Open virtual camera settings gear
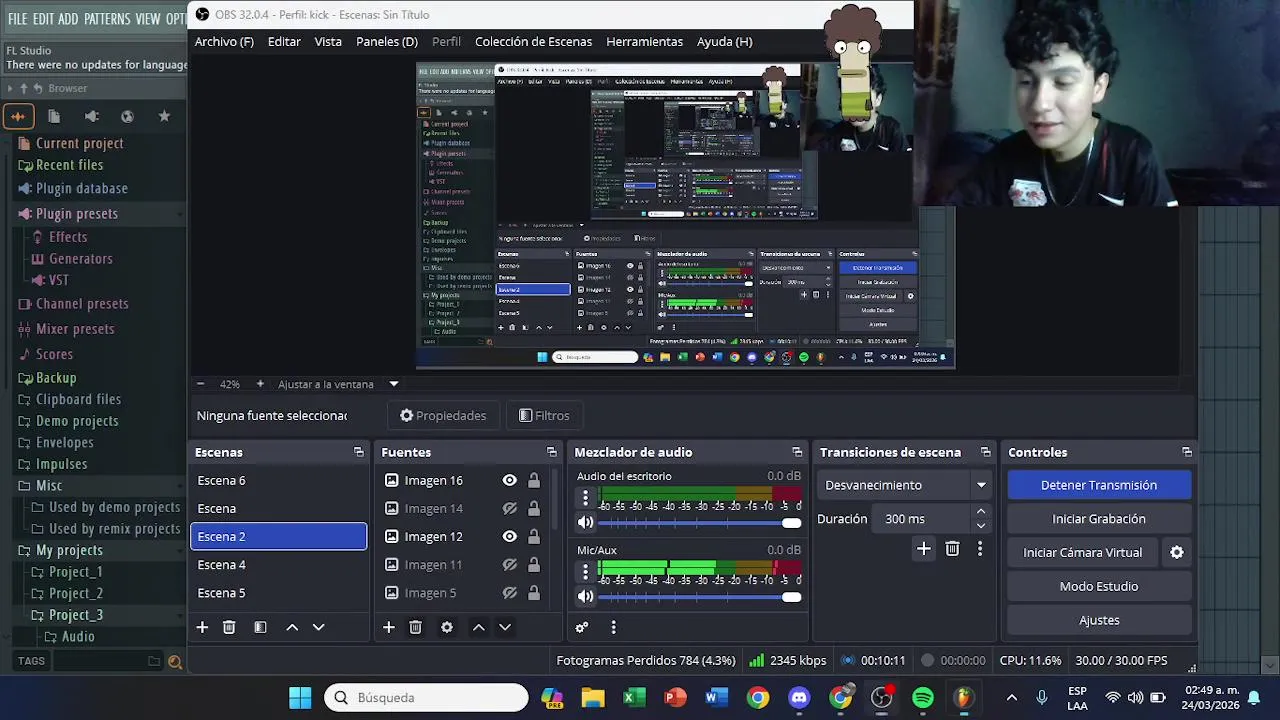The image size is (1280, 720). 1177,552
